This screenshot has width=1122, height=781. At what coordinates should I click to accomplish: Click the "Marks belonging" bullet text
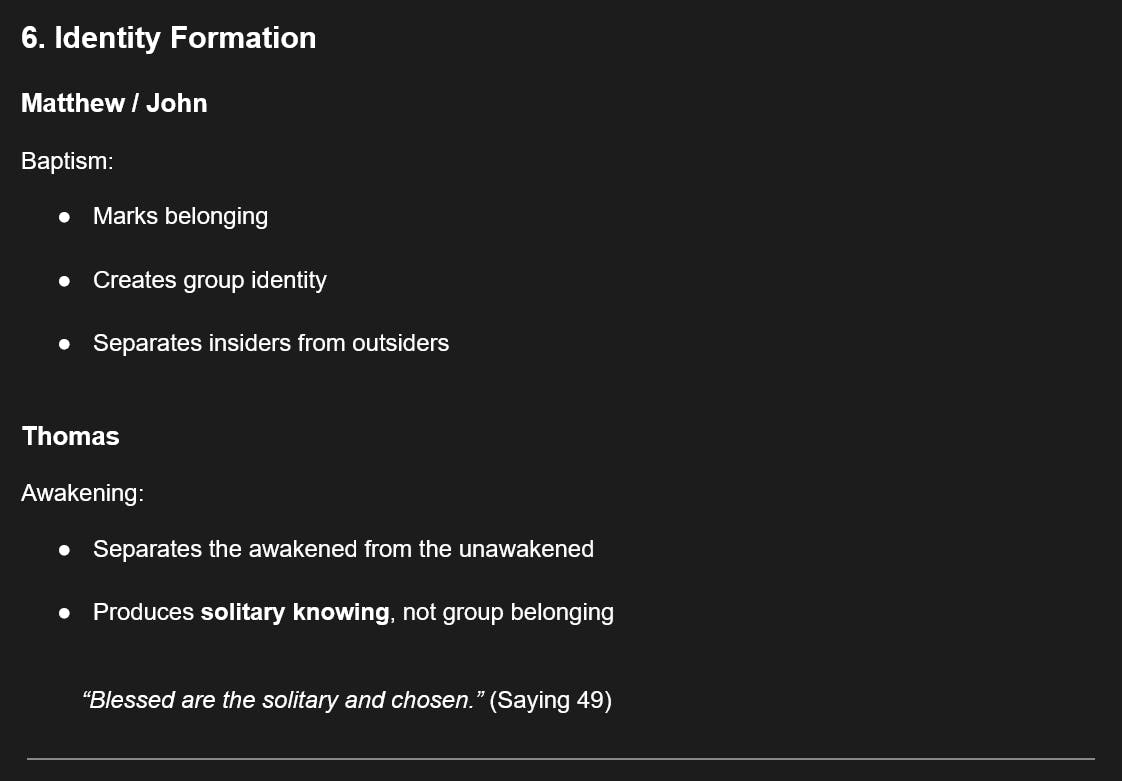pyautogui.click(x=180, y=216)
